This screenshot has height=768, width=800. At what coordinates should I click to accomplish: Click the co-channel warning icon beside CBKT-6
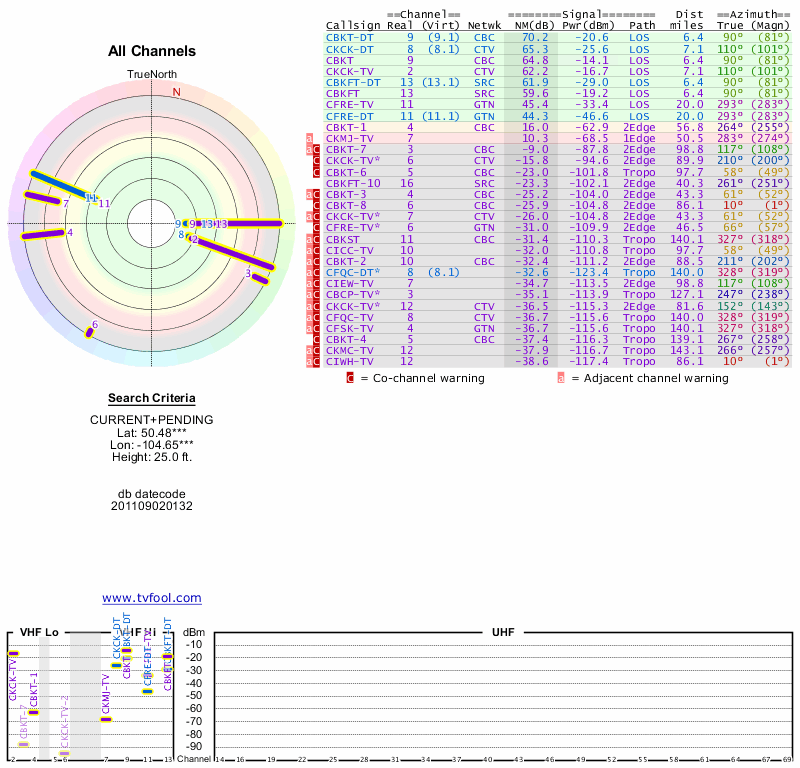317,172
